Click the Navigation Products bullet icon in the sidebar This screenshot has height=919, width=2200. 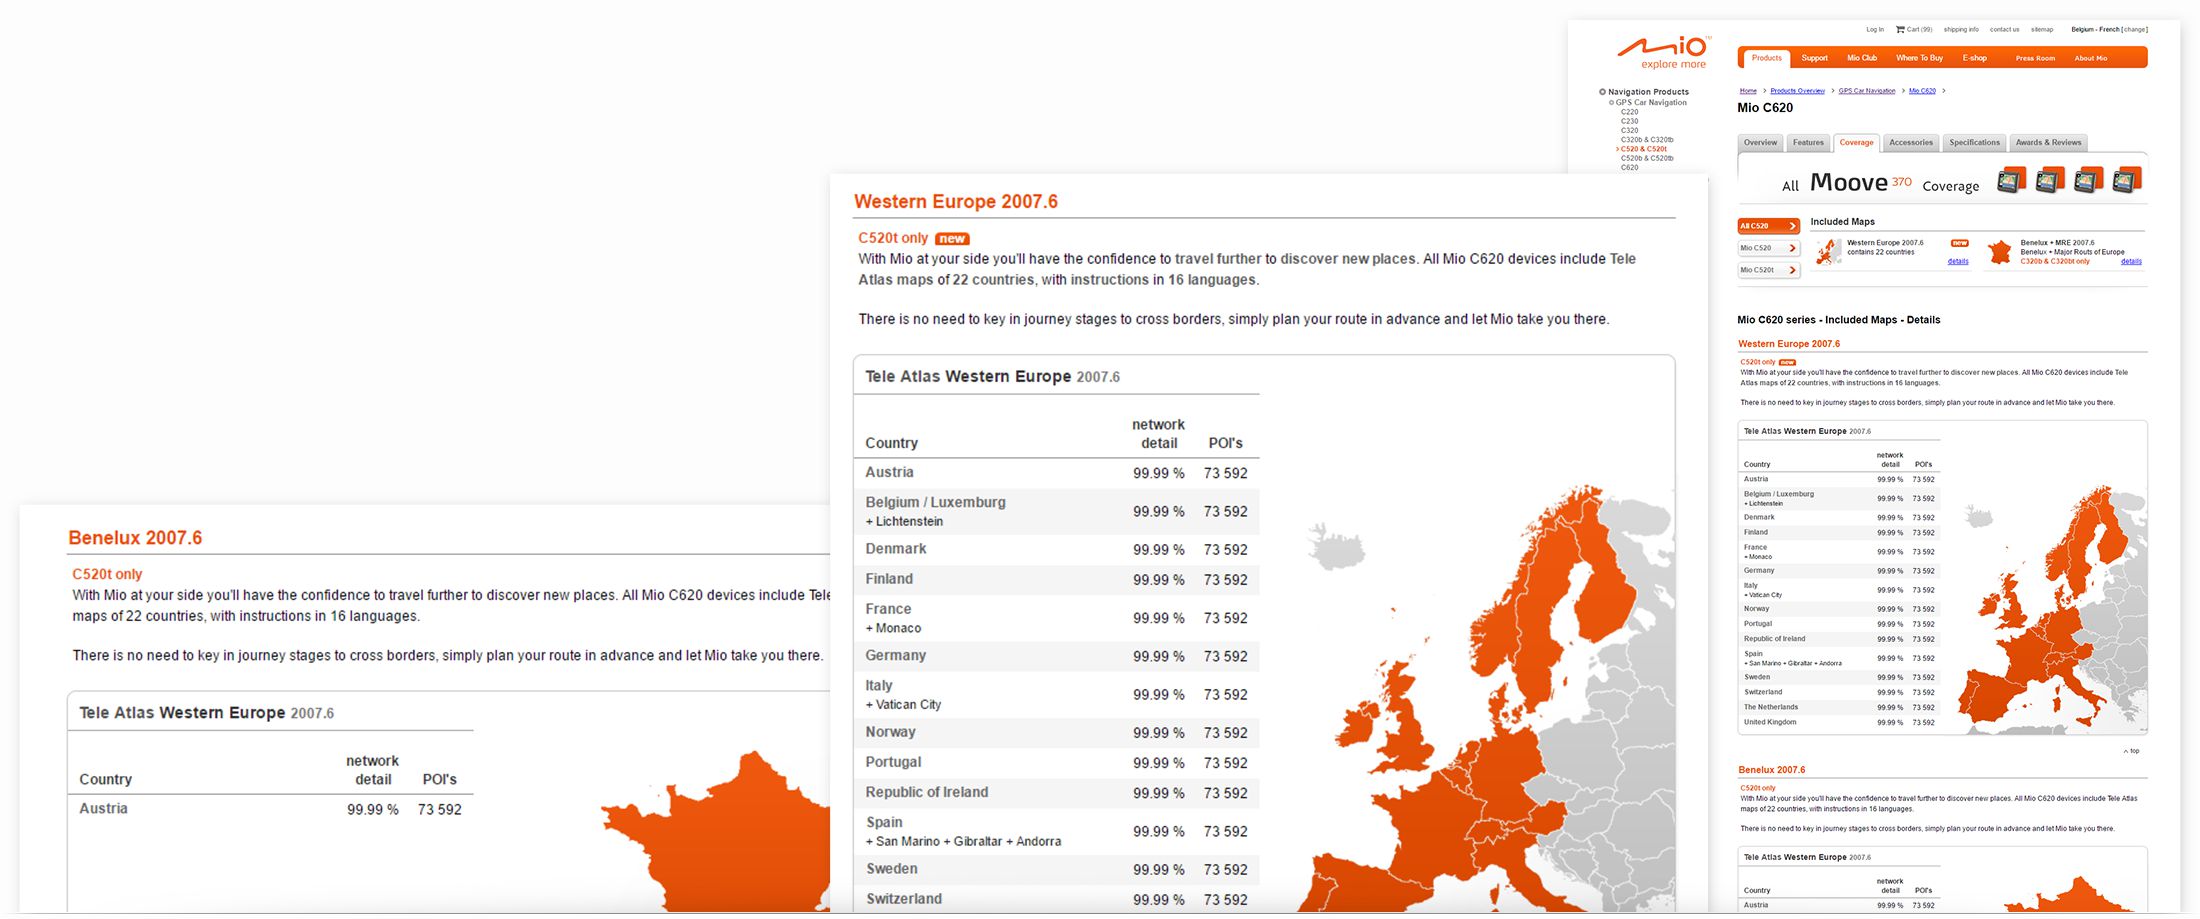[1602, 92]
